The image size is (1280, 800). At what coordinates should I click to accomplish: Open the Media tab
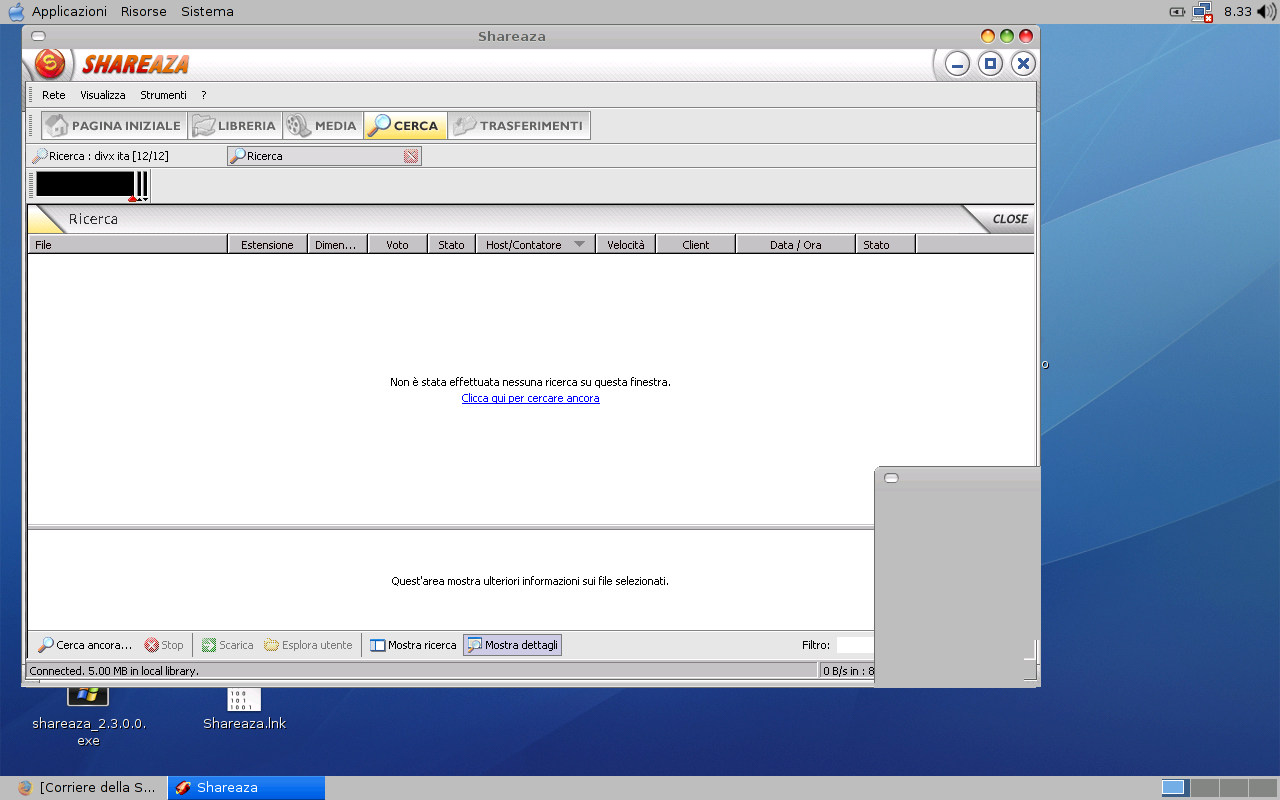tap(323, 126)
